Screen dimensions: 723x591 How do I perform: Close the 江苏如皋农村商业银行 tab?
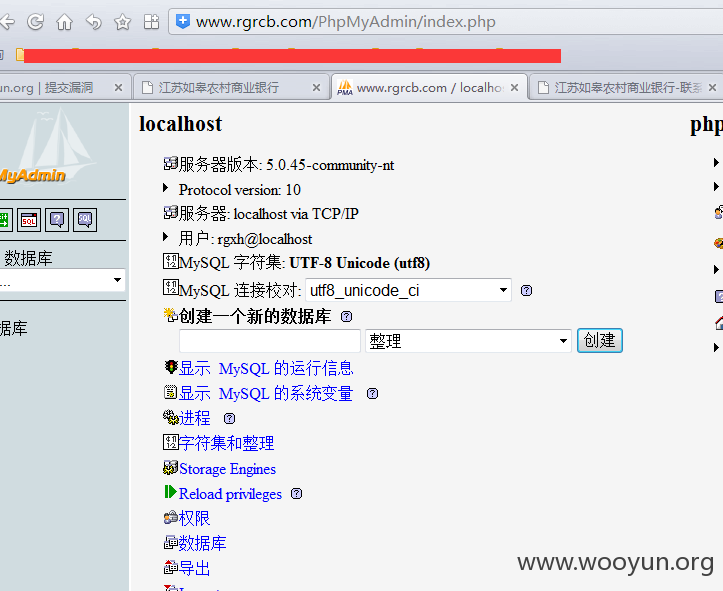click(316, 87)
